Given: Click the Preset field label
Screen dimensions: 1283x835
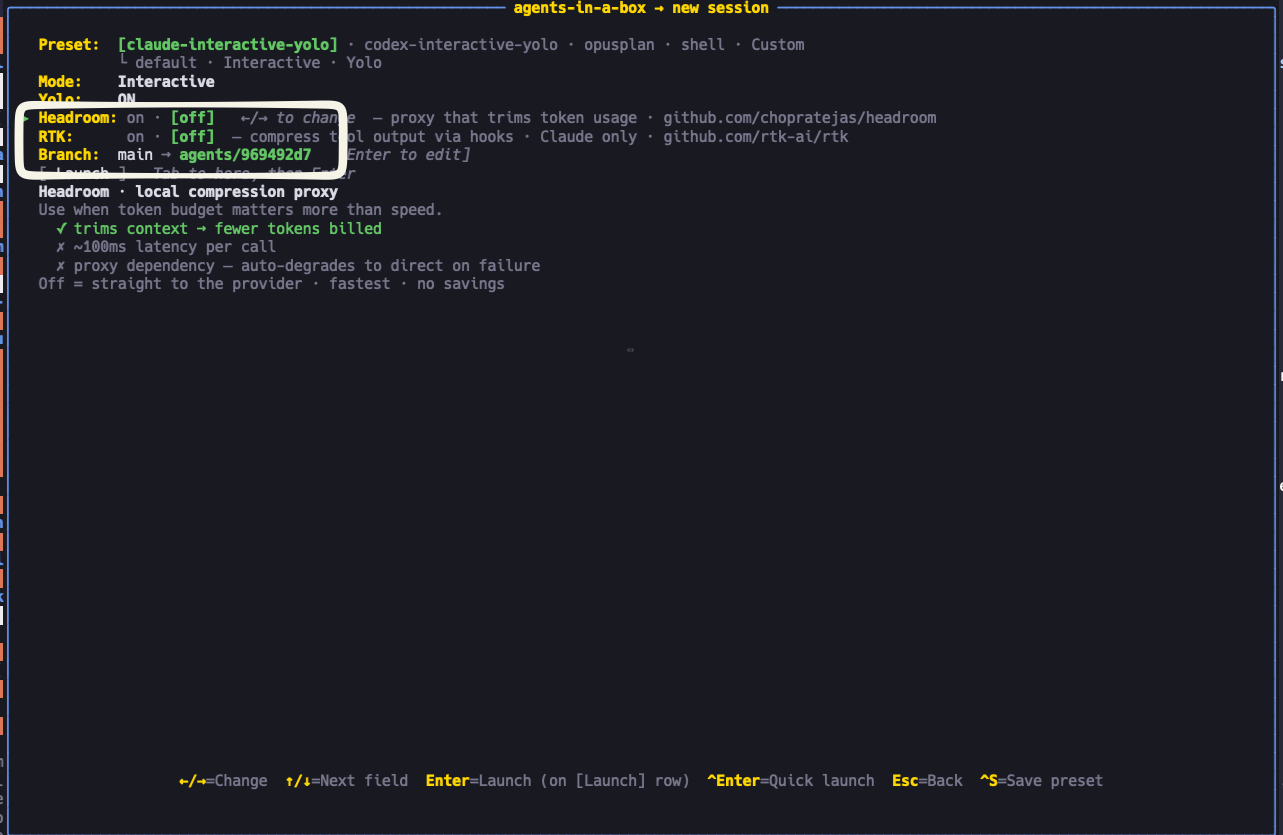Looking at the screenshot, I should (69, 45).
